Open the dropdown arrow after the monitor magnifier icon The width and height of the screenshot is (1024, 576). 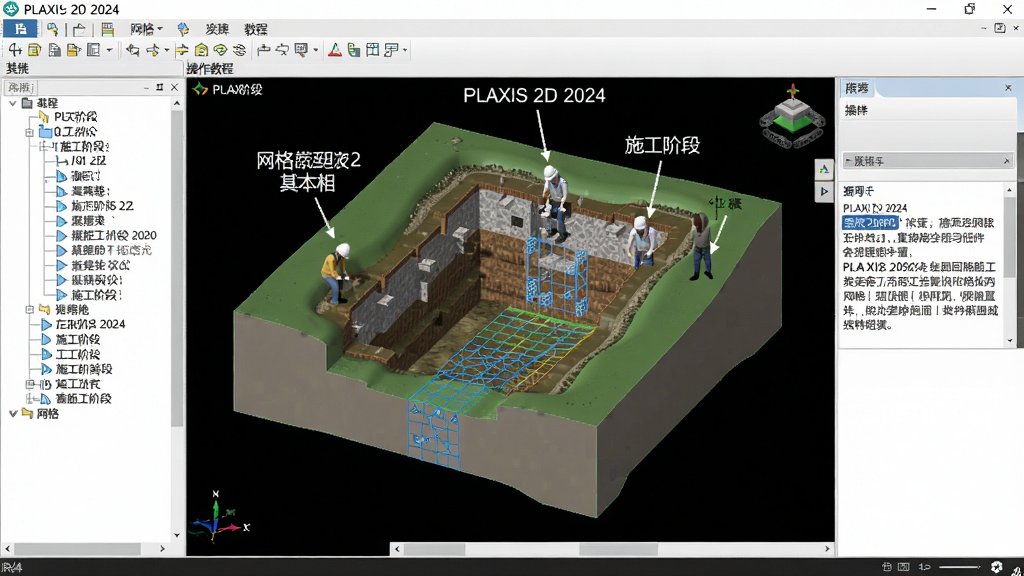pyautogui.click(x=315, y=50)
